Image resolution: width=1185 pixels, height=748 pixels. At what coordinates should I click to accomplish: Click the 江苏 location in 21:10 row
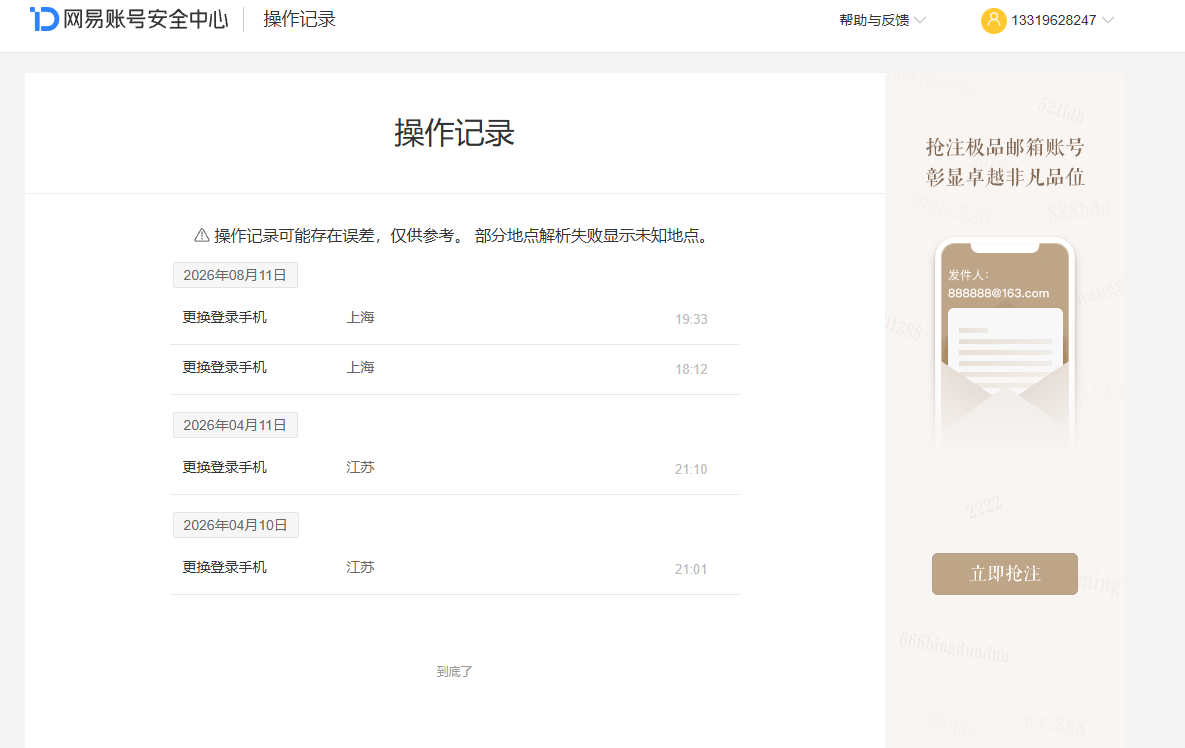pos(360,468)
